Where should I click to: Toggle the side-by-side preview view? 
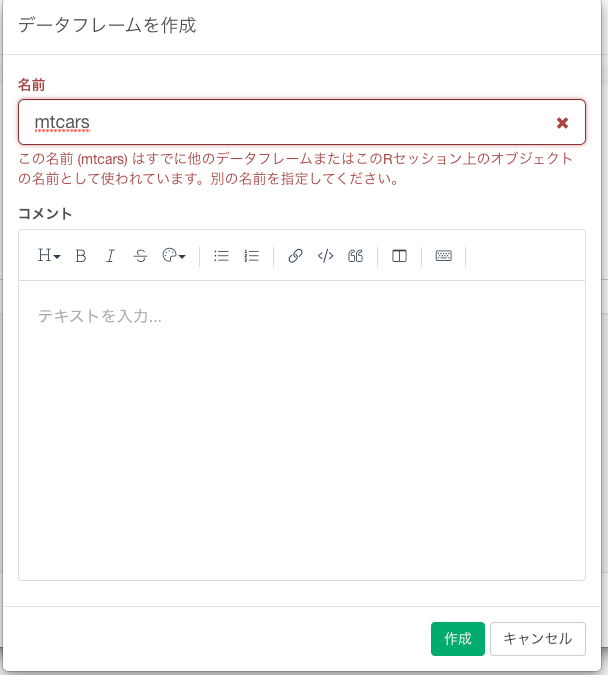point(399,256)
